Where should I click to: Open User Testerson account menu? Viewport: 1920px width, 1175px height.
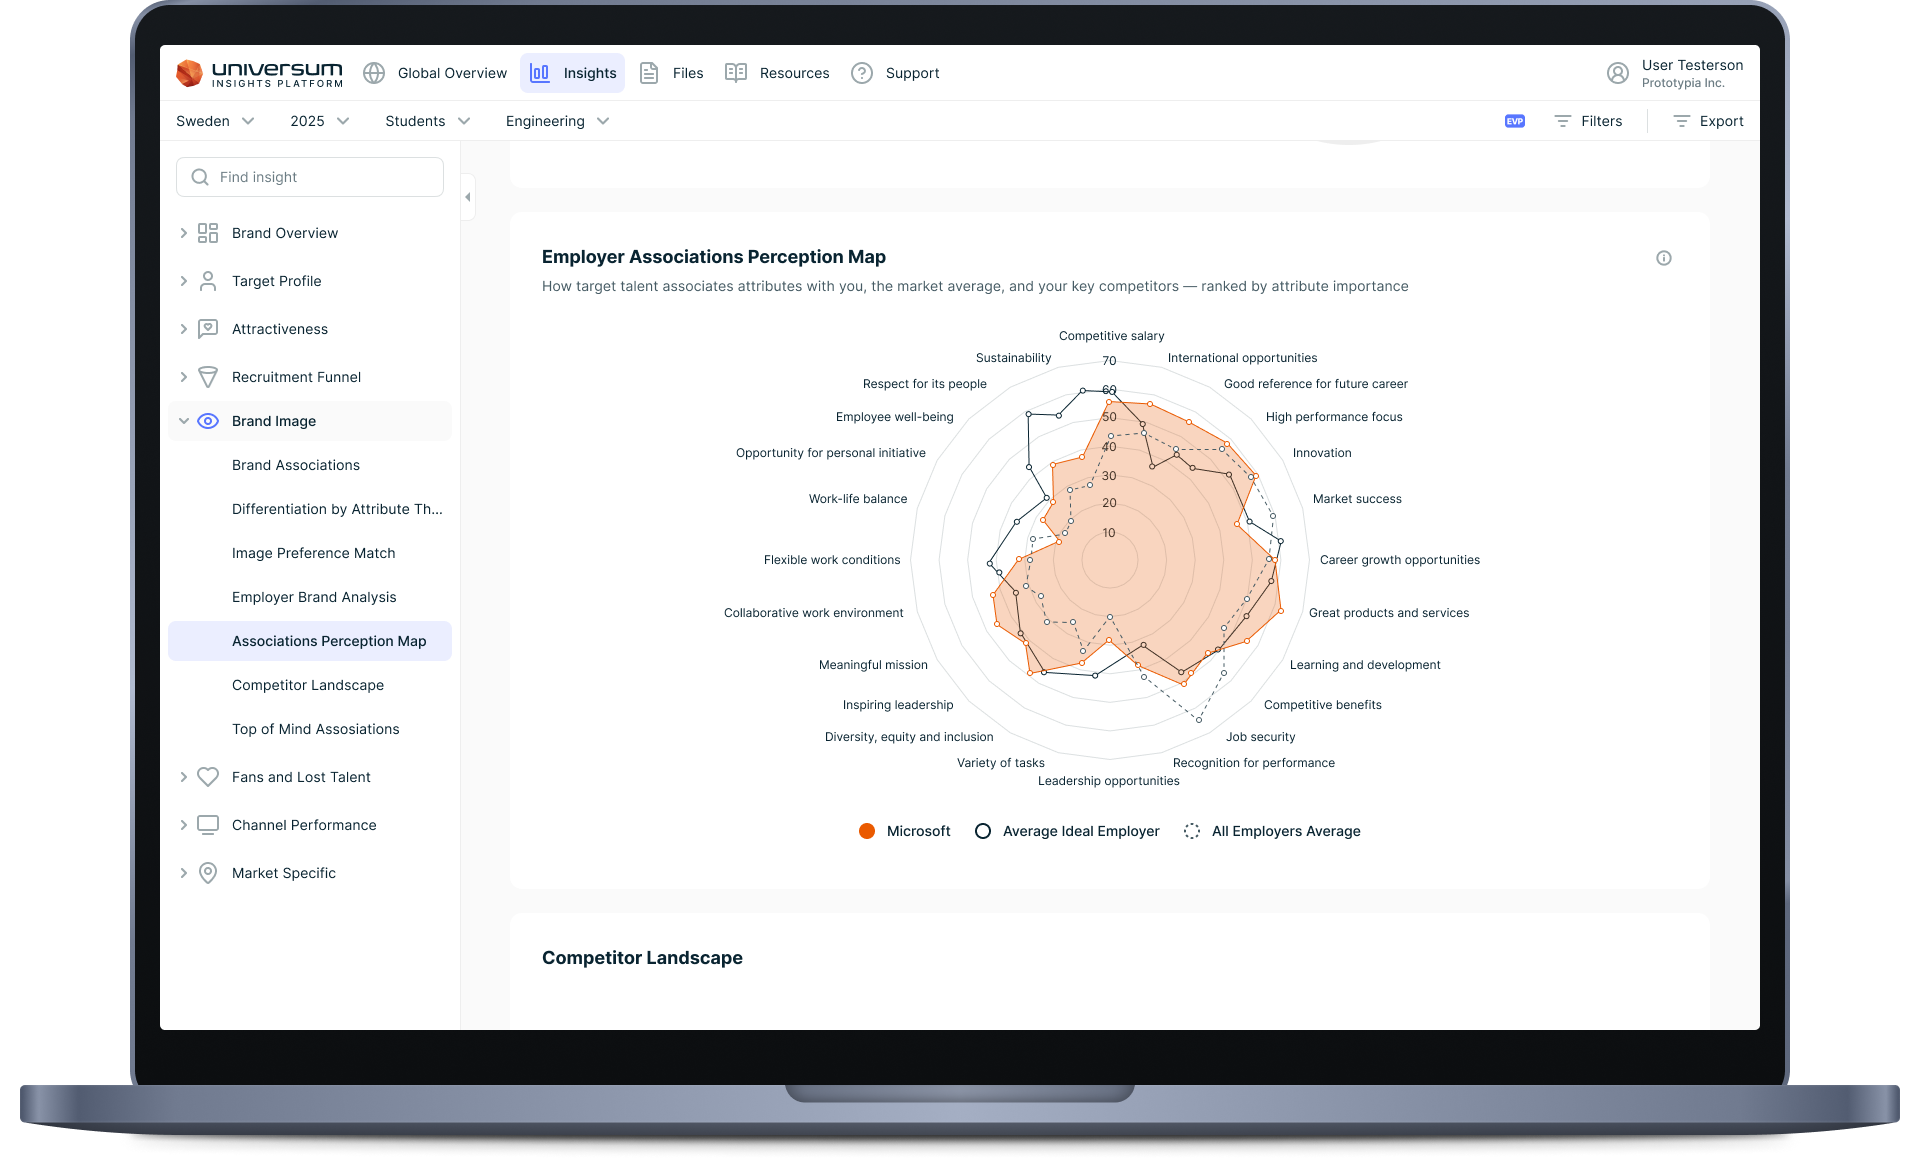click(1692, 73)
